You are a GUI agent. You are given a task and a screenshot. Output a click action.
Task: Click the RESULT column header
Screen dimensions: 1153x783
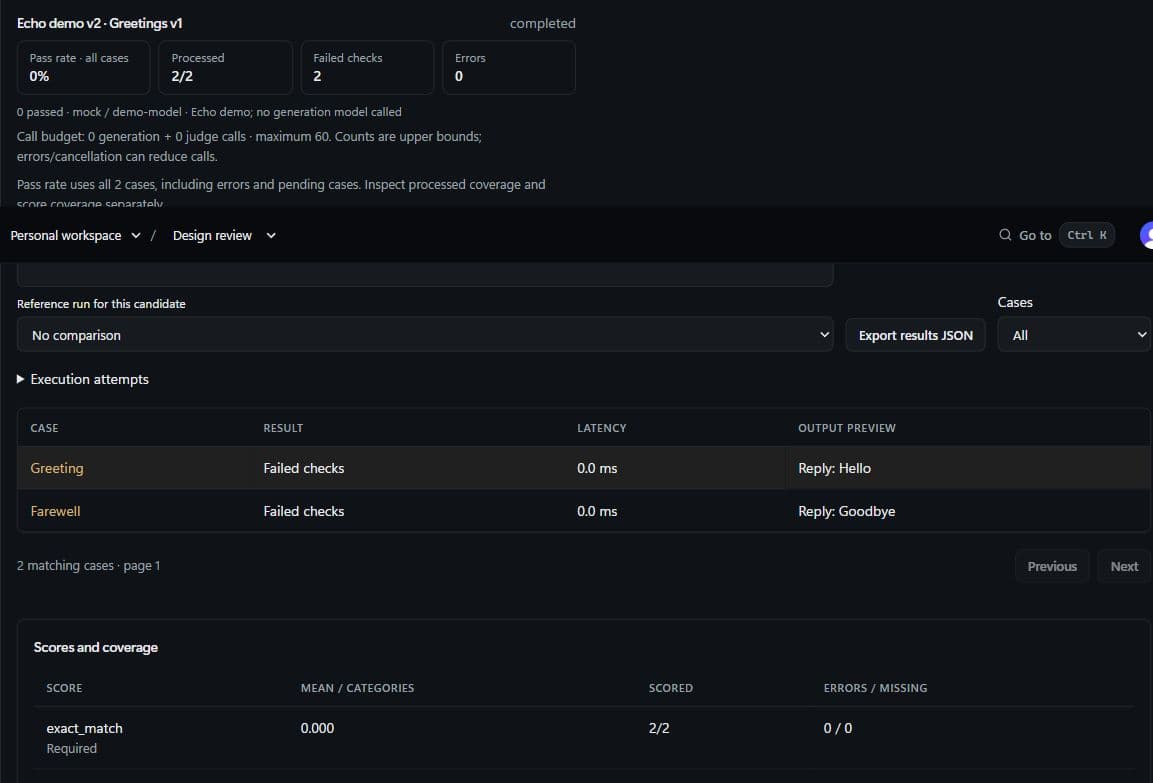283,428
